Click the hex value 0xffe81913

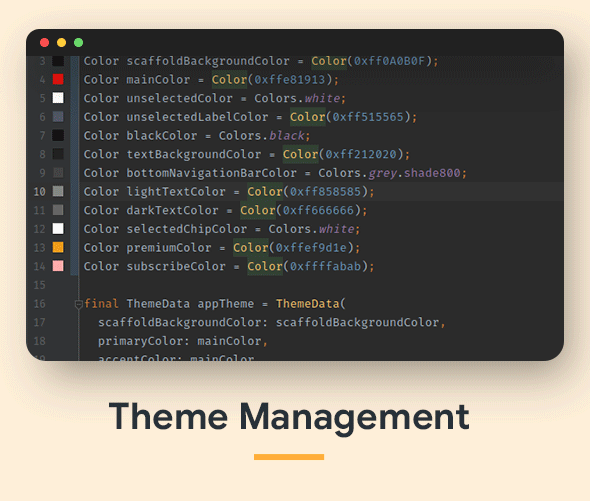pos(289,80)
